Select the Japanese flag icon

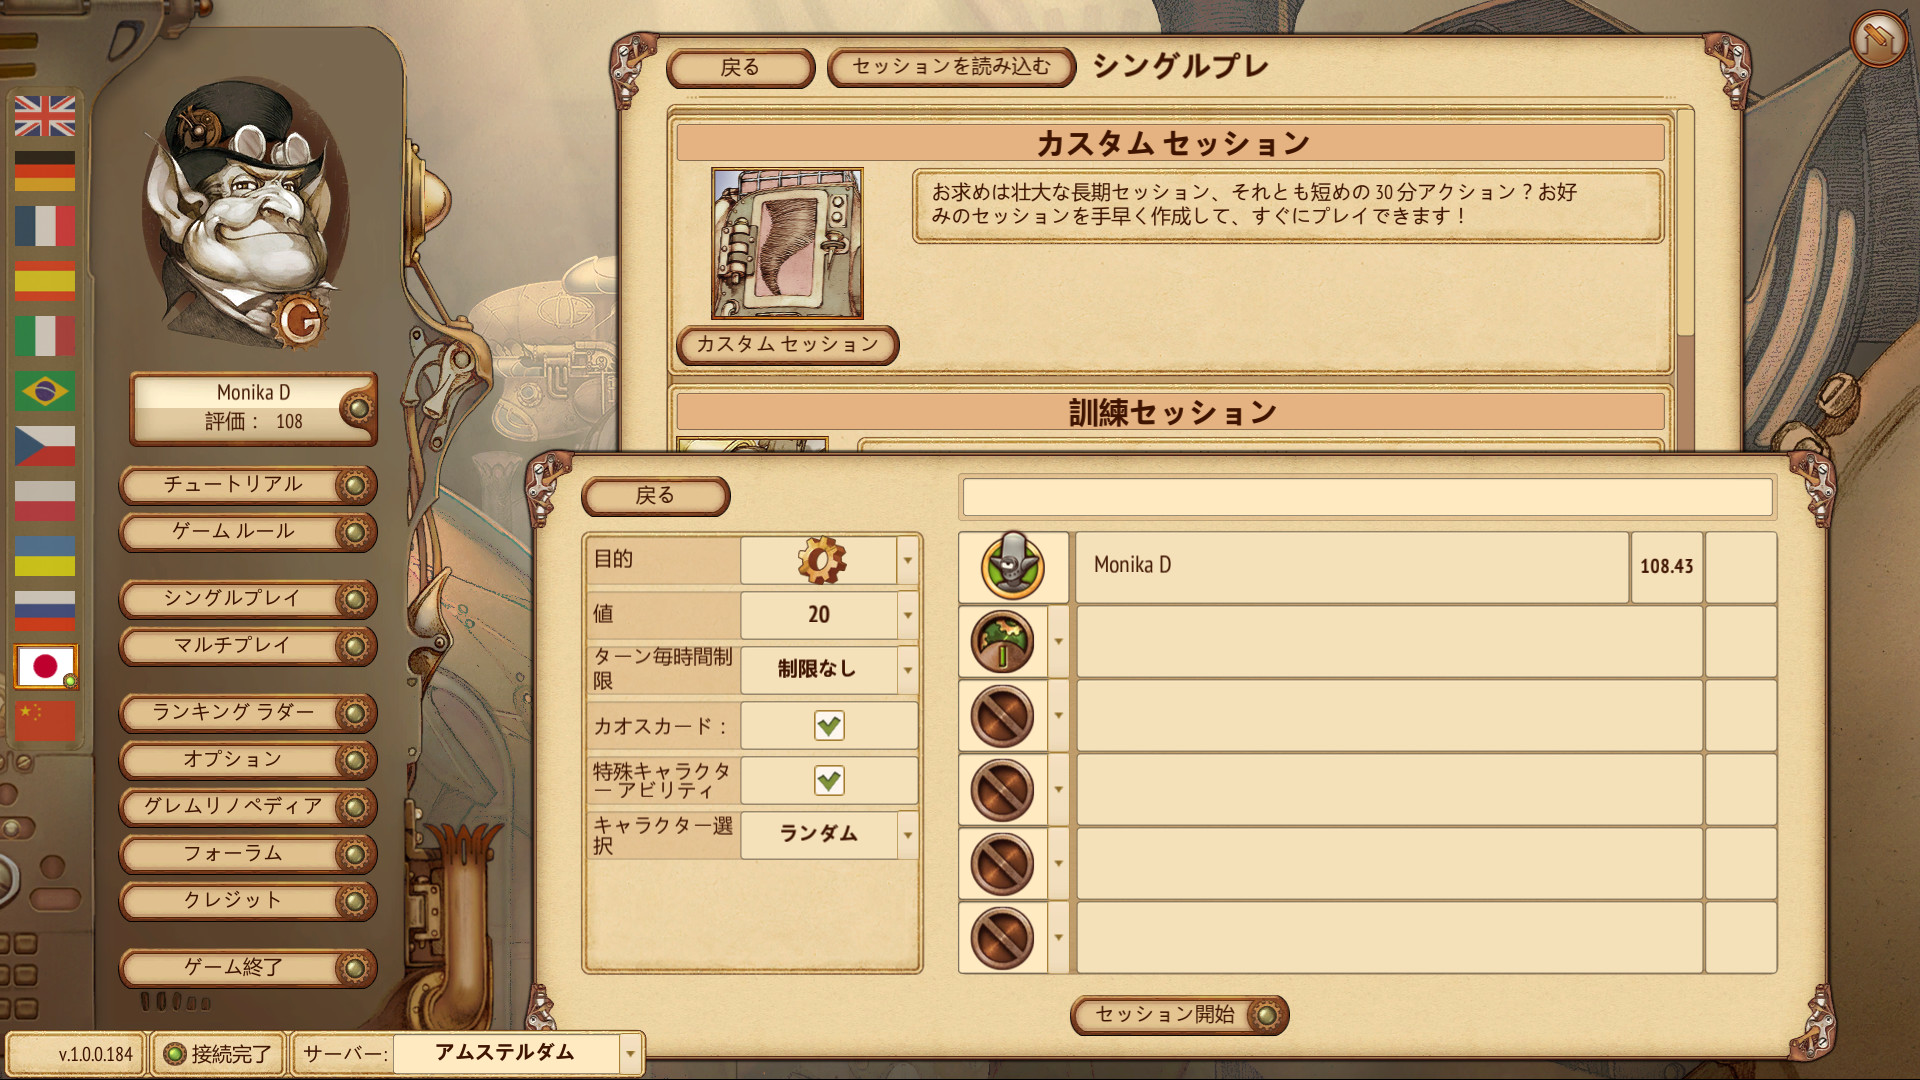tap(45, 666)
